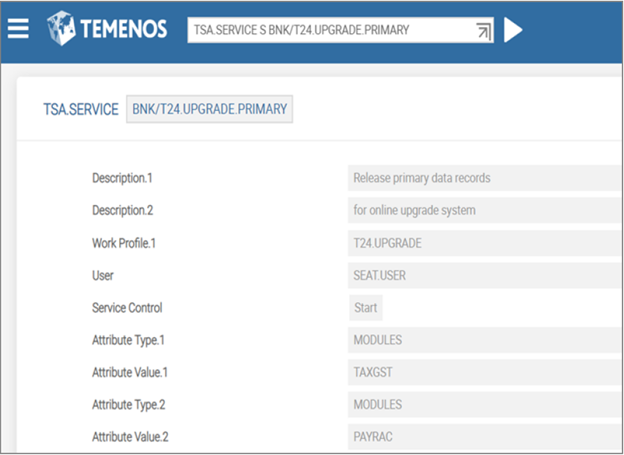The width and height of the screenshot is (624, 455).
Task: Click the TSA.SERVICE heading label
Action: coord(81,109)
